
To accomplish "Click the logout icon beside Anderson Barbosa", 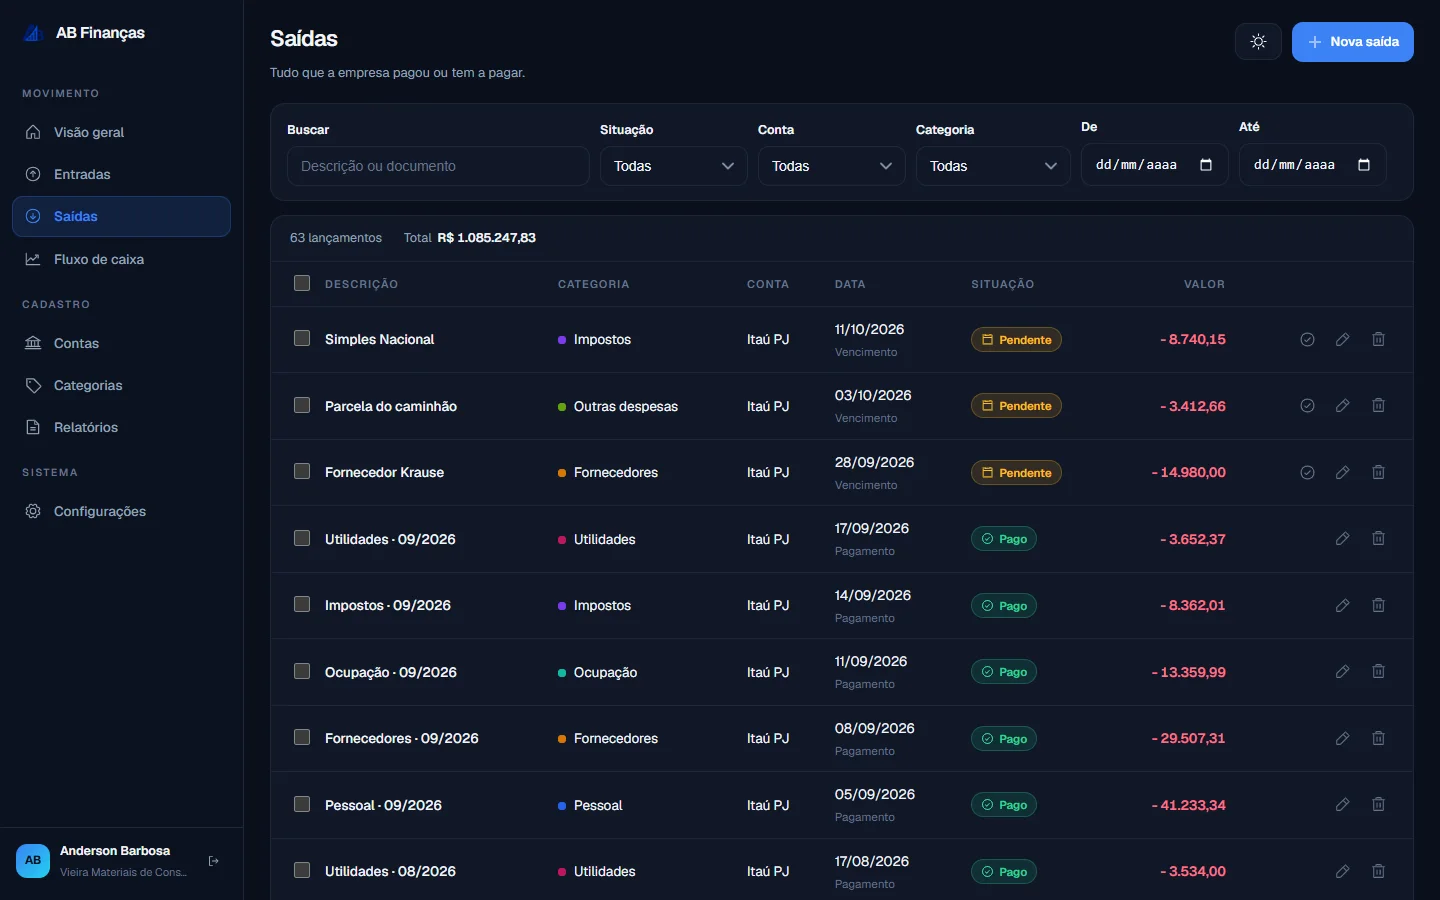I will coord(213,861).
